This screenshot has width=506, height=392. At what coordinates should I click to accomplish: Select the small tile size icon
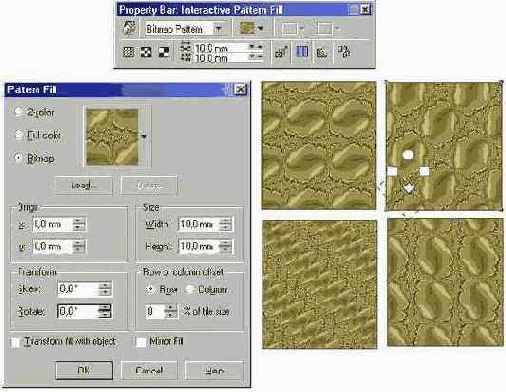coord(129,52)
